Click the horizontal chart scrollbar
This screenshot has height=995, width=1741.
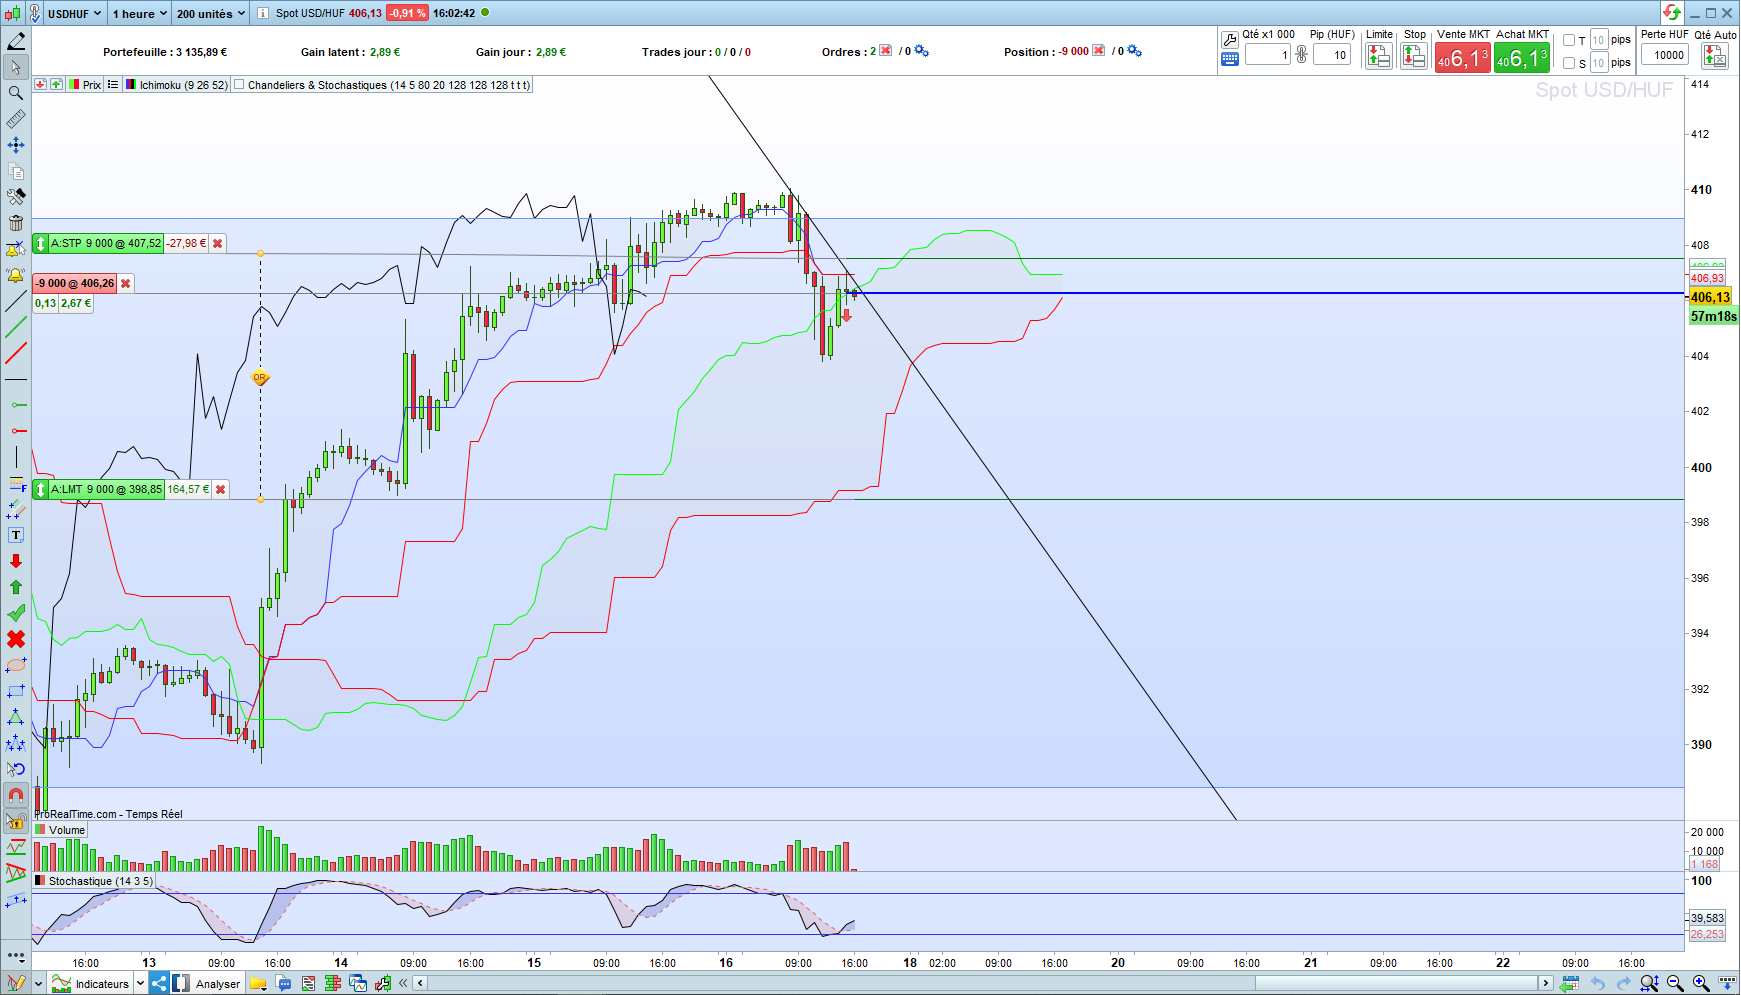point(983,983)
